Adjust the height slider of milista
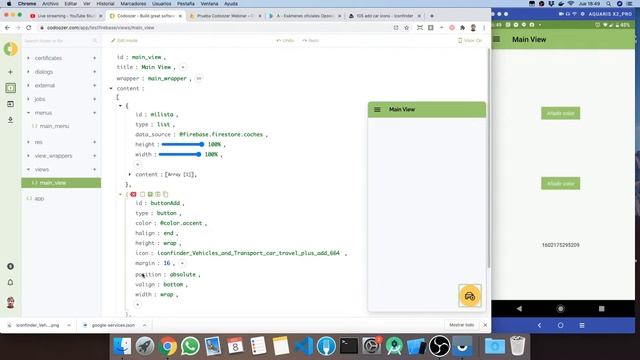This screenshot has height=360, width=640. click(182, 144)
